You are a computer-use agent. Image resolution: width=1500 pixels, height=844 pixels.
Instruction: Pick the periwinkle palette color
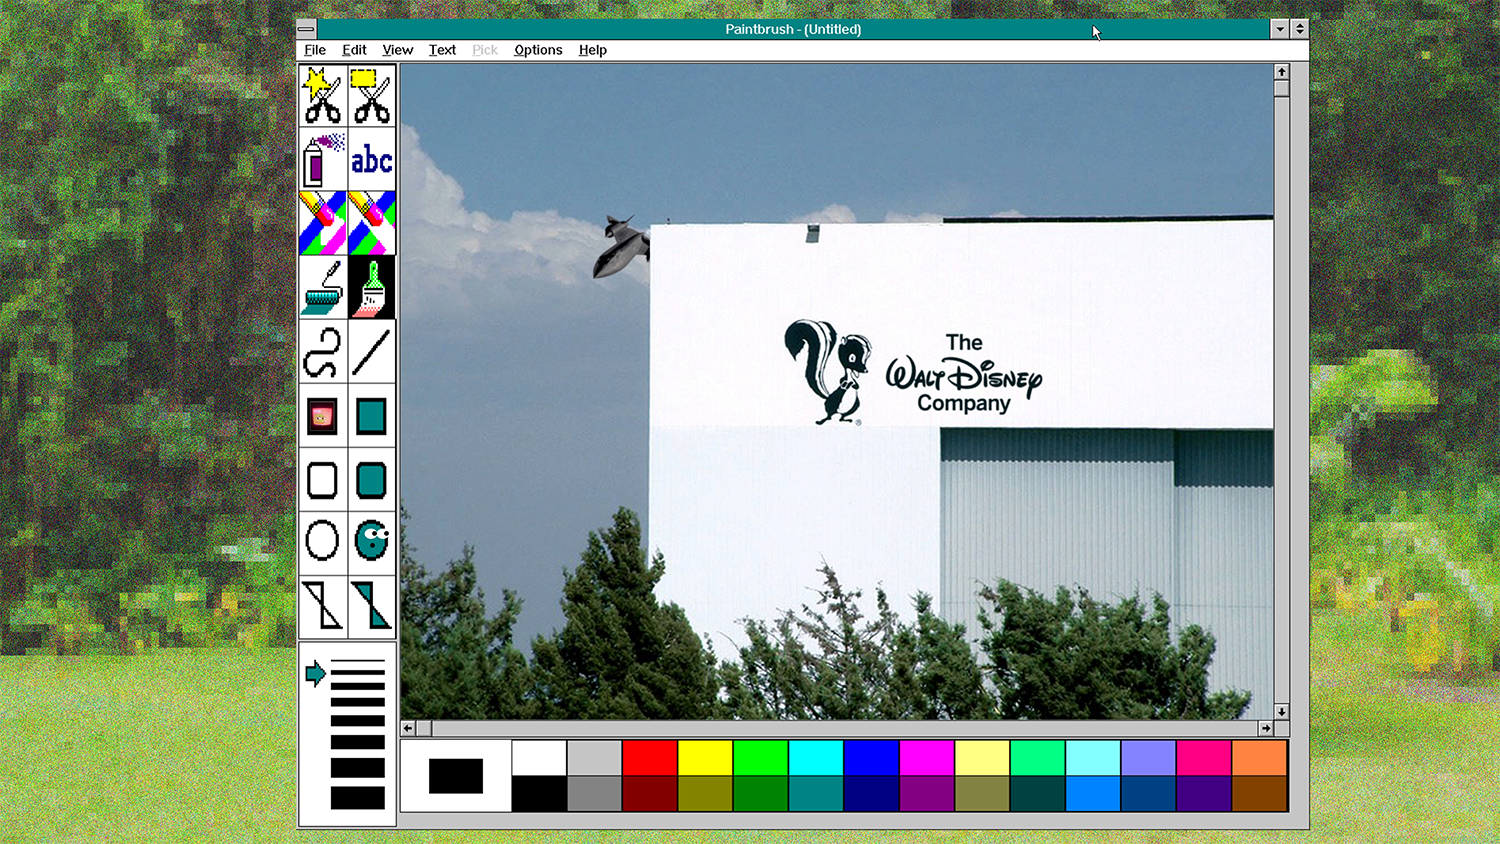pos(1149,758)
